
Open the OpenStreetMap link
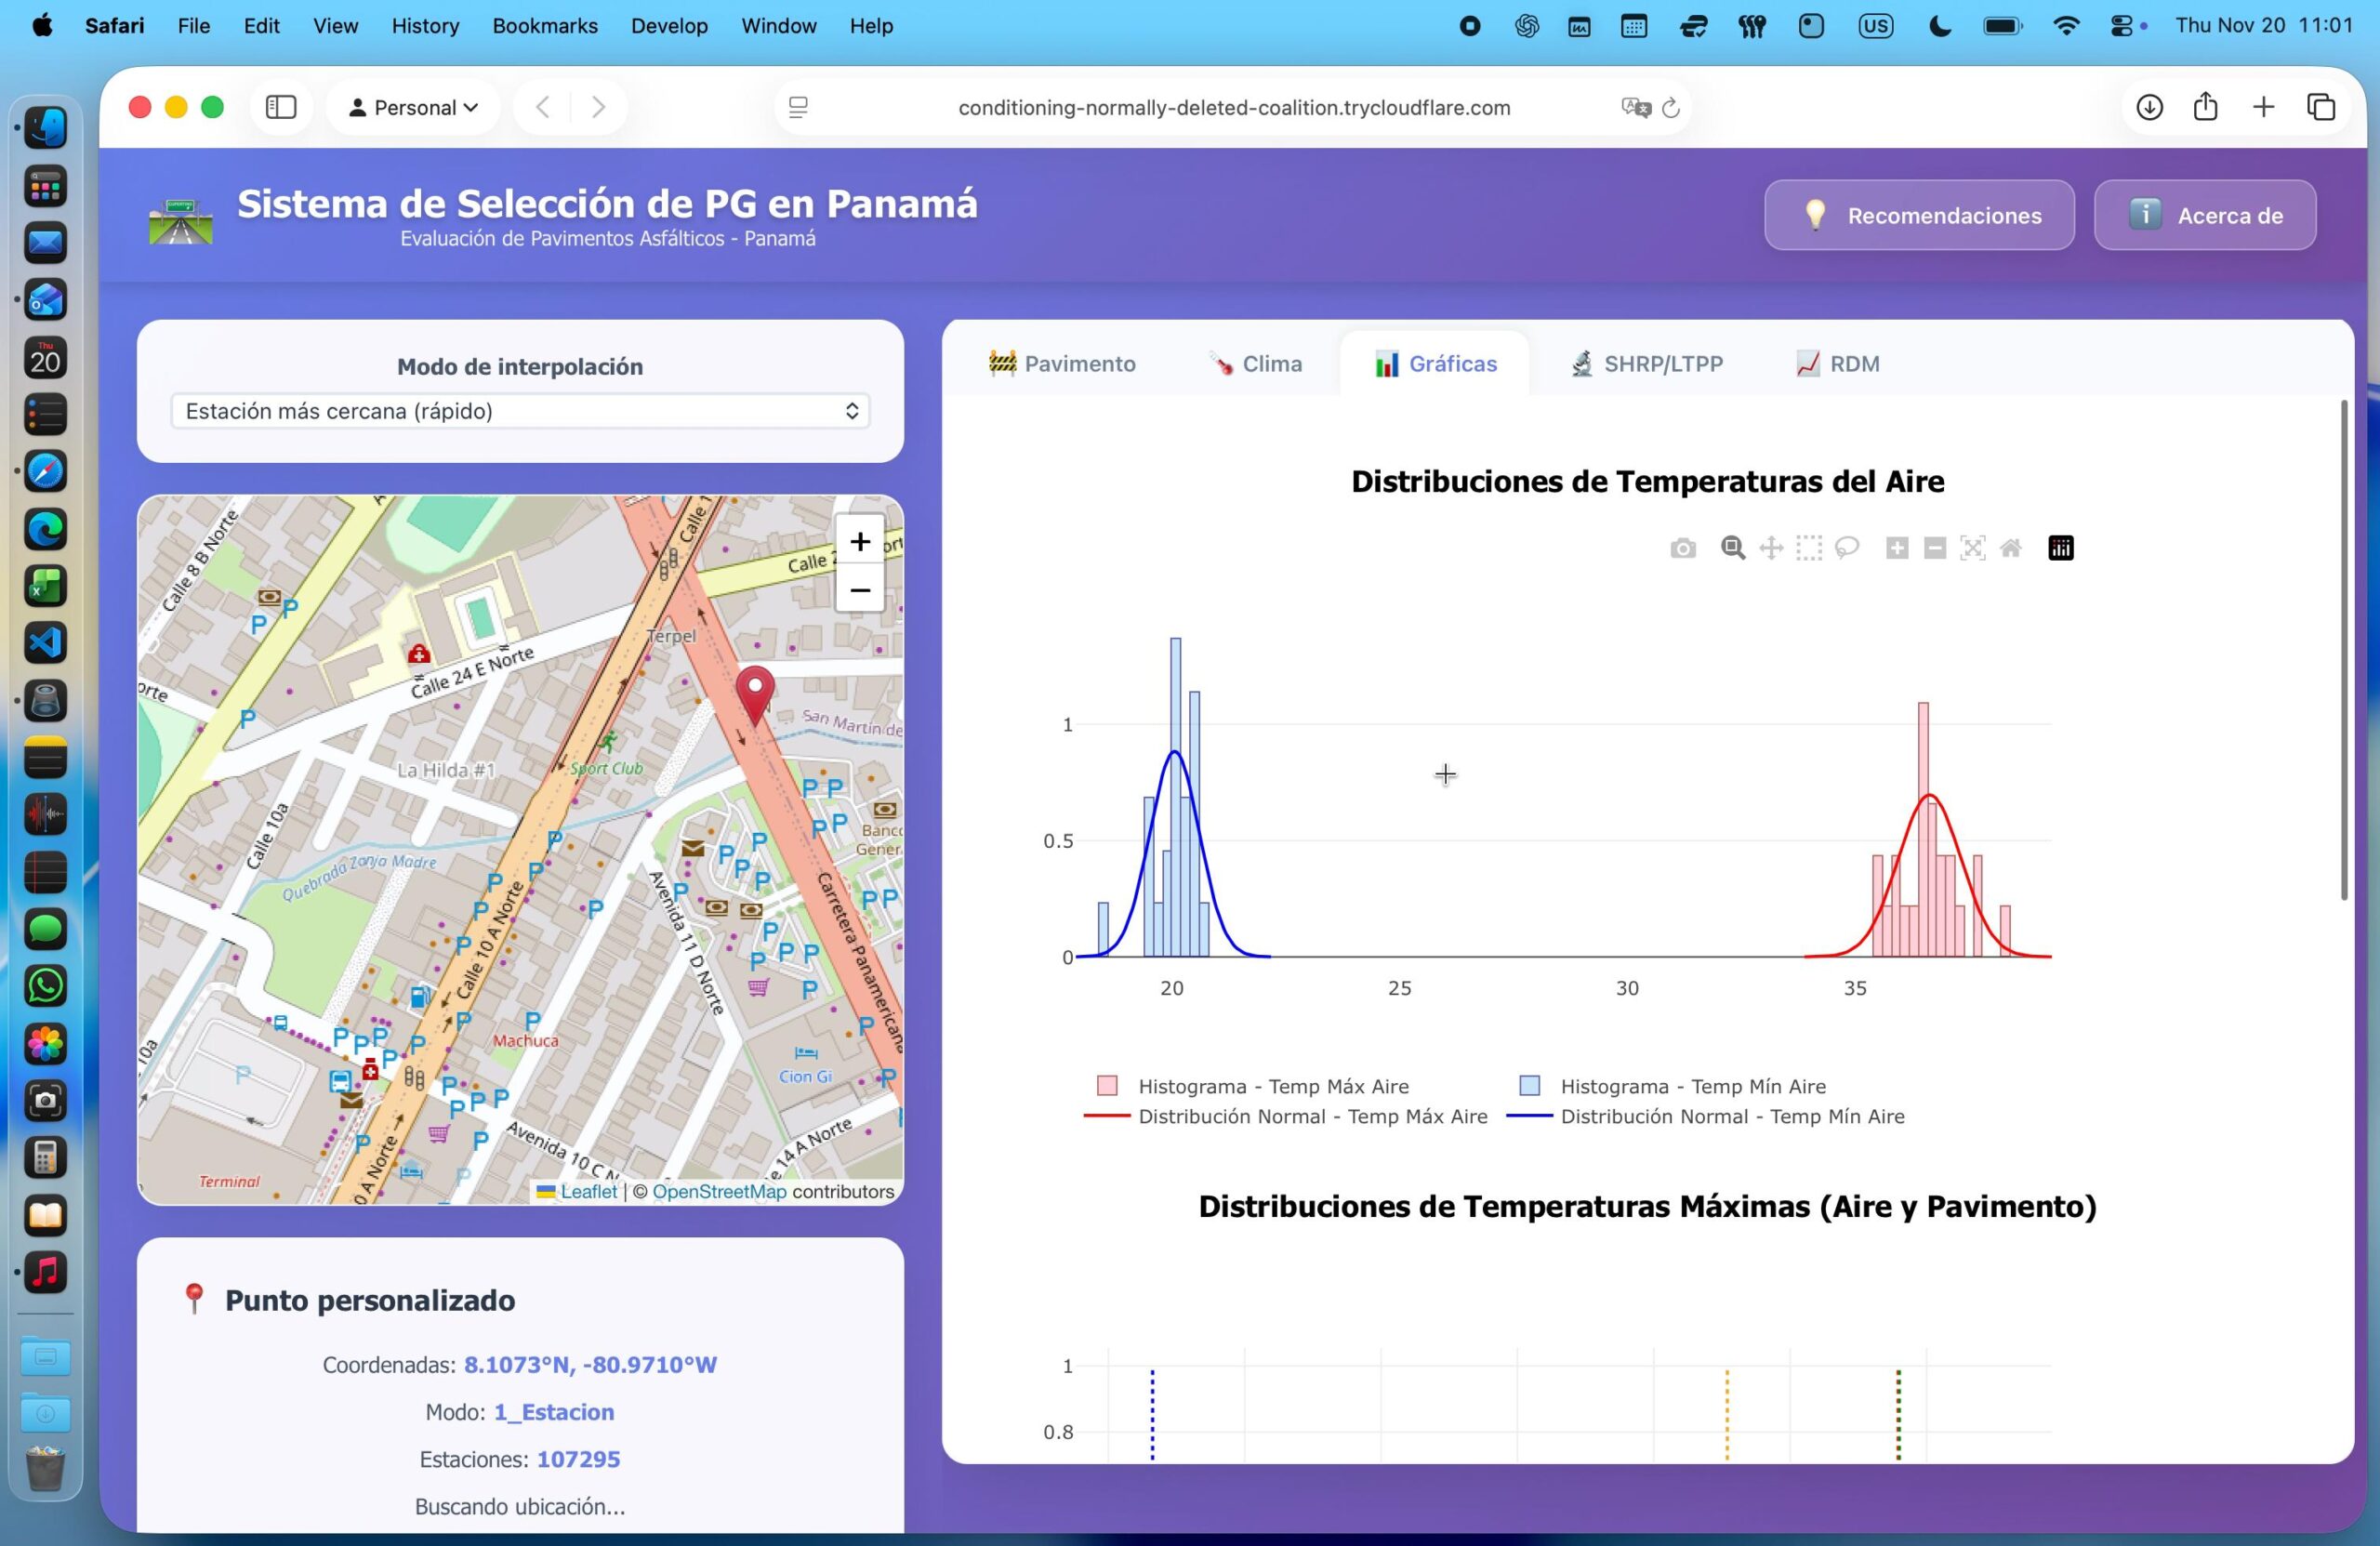719,1191
